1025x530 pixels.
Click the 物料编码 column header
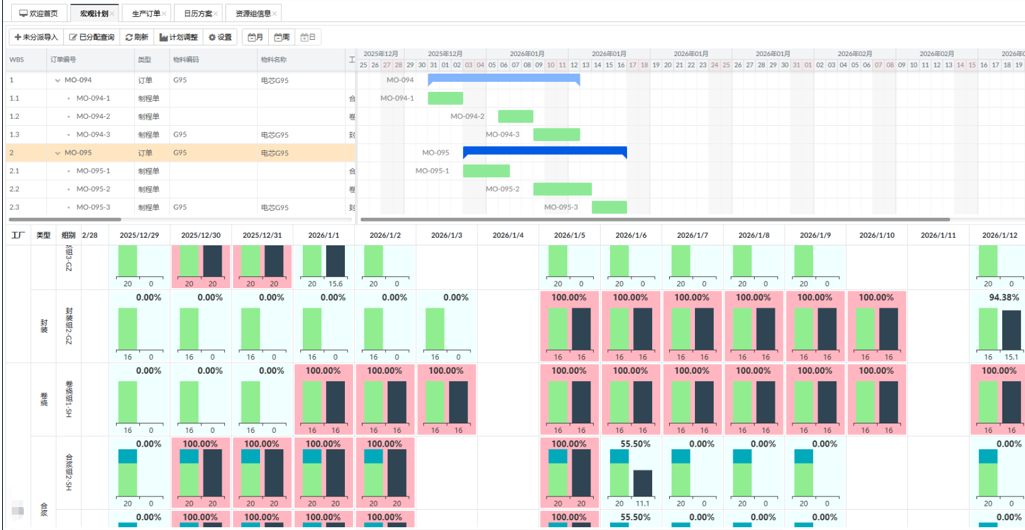(x=213, y=59)
